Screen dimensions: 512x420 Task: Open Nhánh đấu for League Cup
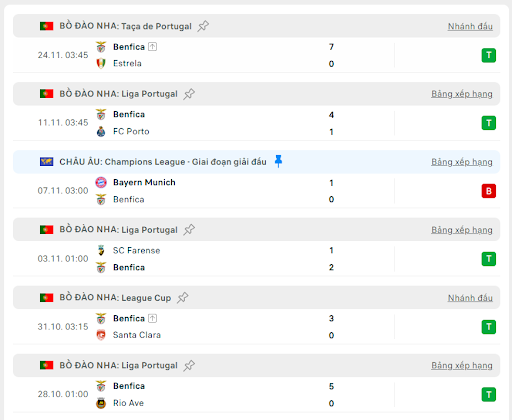(x=470, y=298)
